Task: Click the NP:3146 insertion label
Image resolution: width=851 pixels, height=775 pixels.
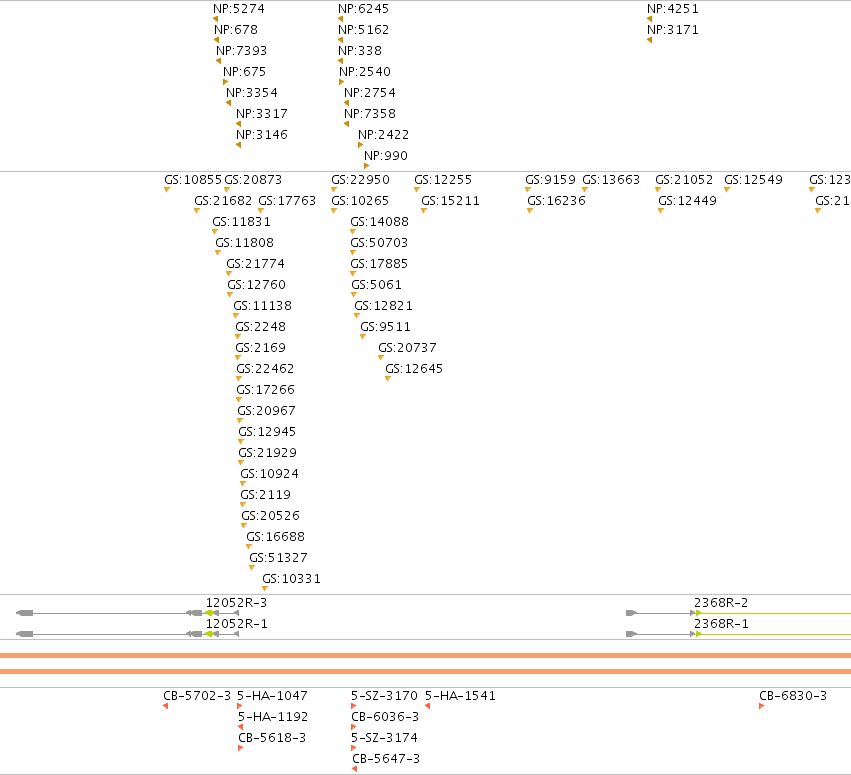Action: click(262, 135)
